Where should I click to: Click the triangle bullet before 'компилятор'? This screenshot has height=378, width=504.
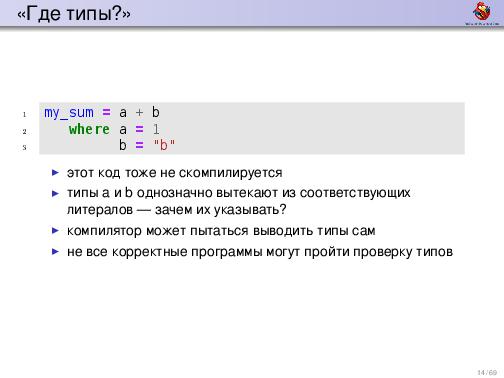pyautogui.click(x=56, y=231)
